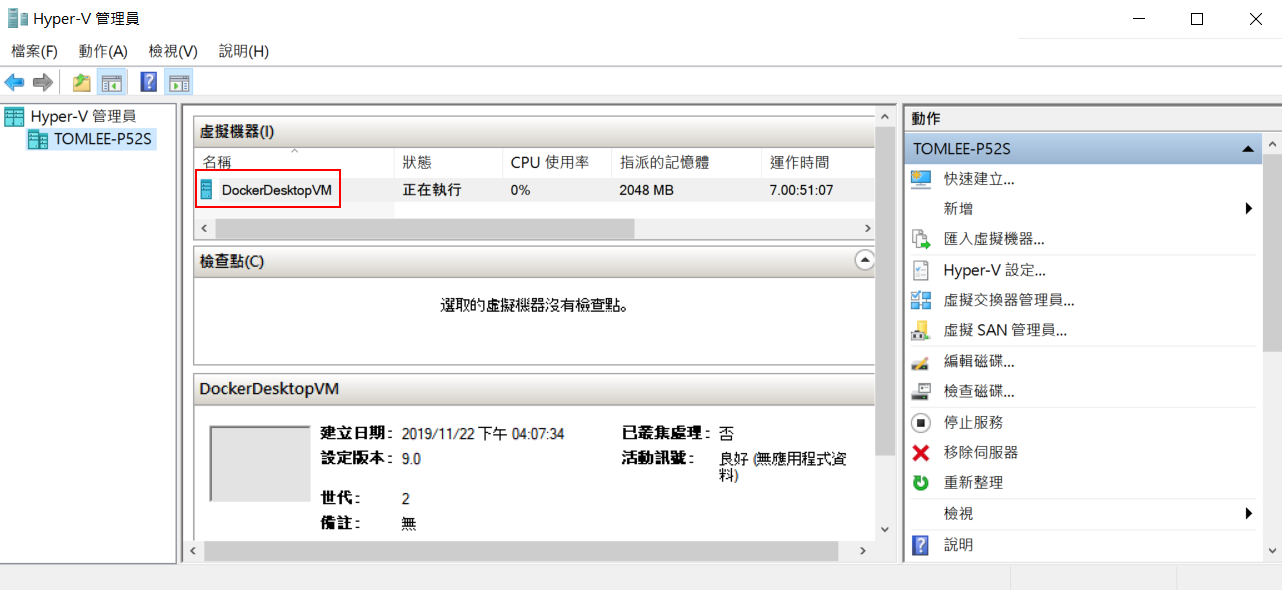Click the center pane vertical scrollbar
Image resolution: width=1282 pixels, height=590 pixels.
pos(884,290)
